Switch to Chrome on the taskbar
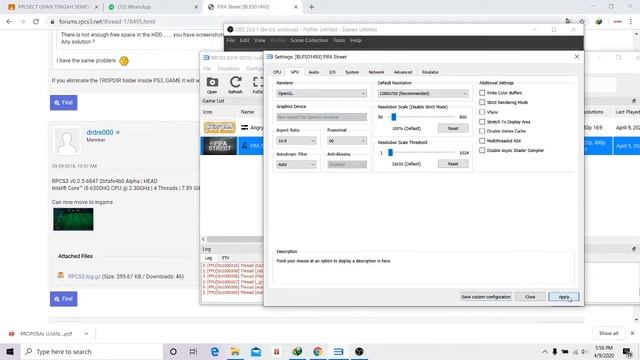The height and width of the screenshot is (360, 640). tap(318, 351)
